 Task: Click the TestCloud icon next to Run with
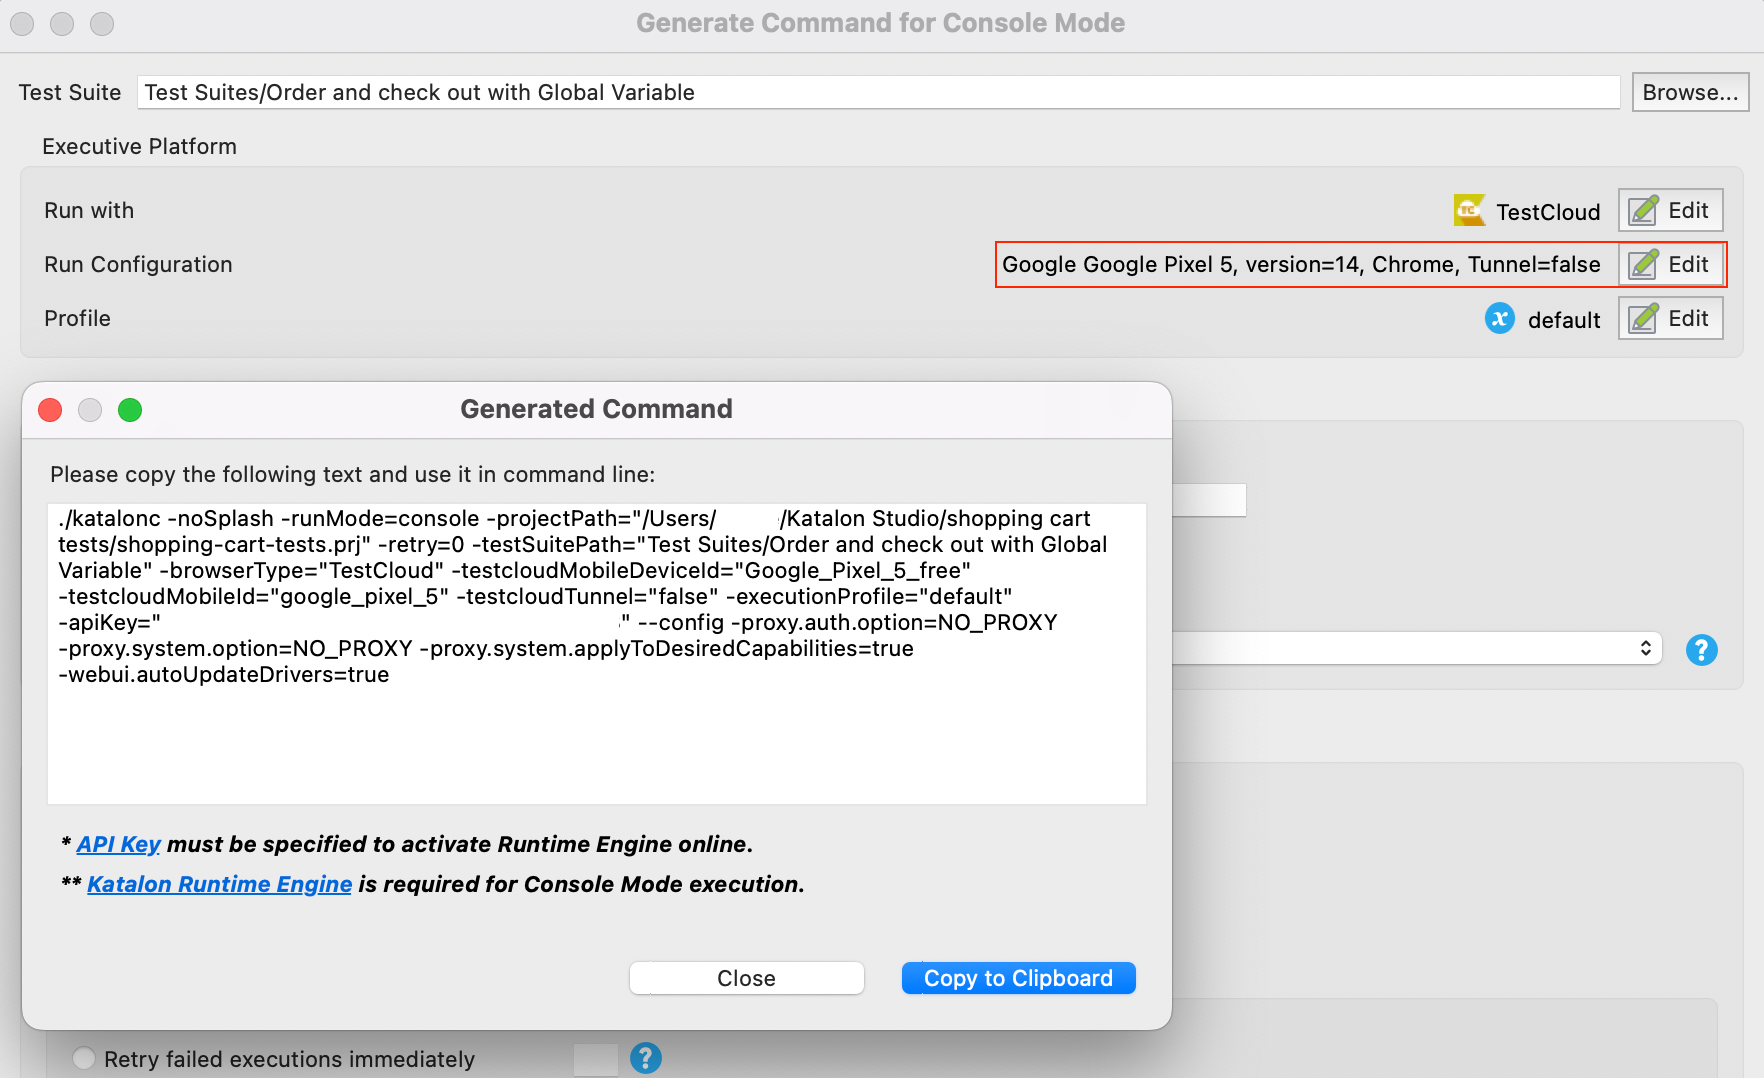click(x=1469, y=210)
